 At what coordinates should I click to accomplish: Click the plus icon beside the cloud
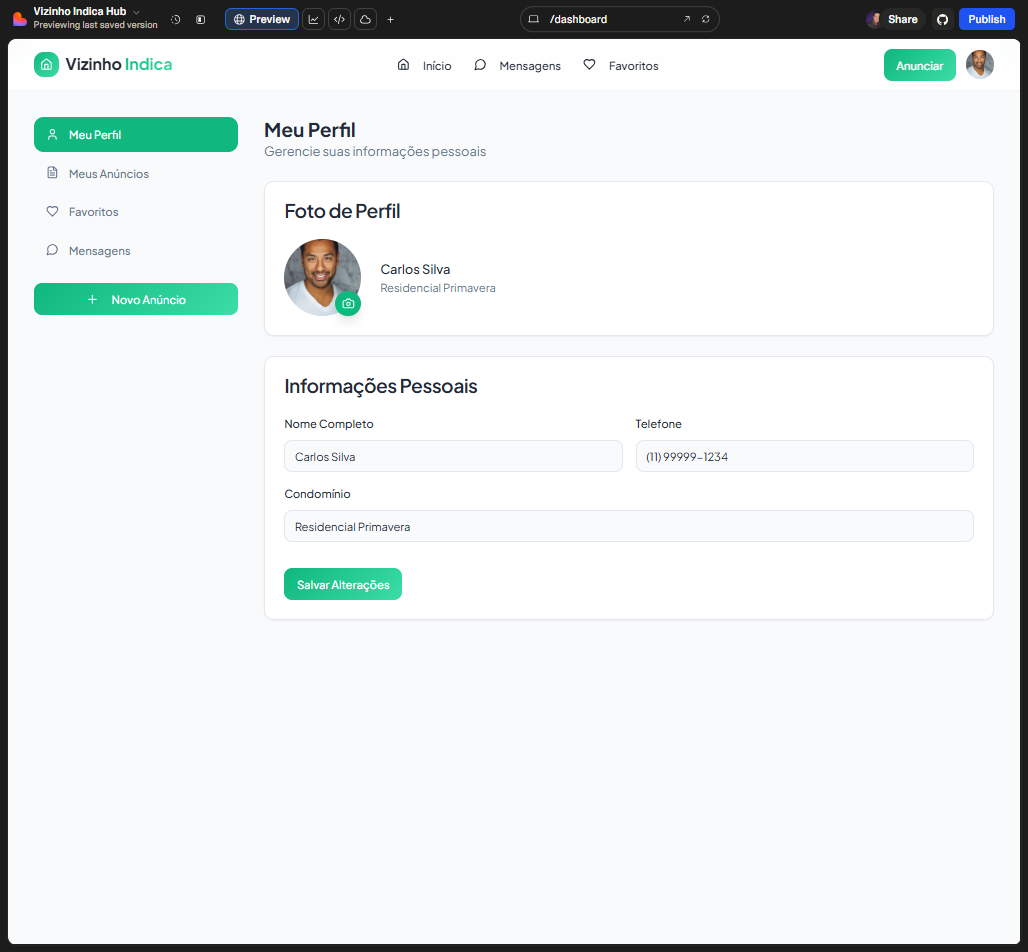(x=390, y=19)
